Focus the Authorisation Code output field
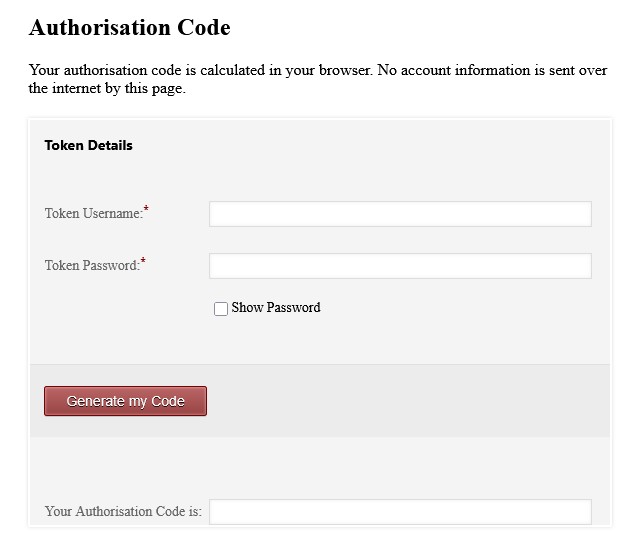 [400, 512]
